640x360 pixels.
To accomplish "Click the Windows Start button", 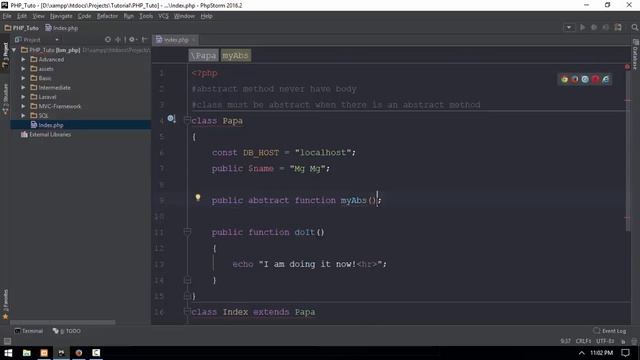I will tap(8, 353).
